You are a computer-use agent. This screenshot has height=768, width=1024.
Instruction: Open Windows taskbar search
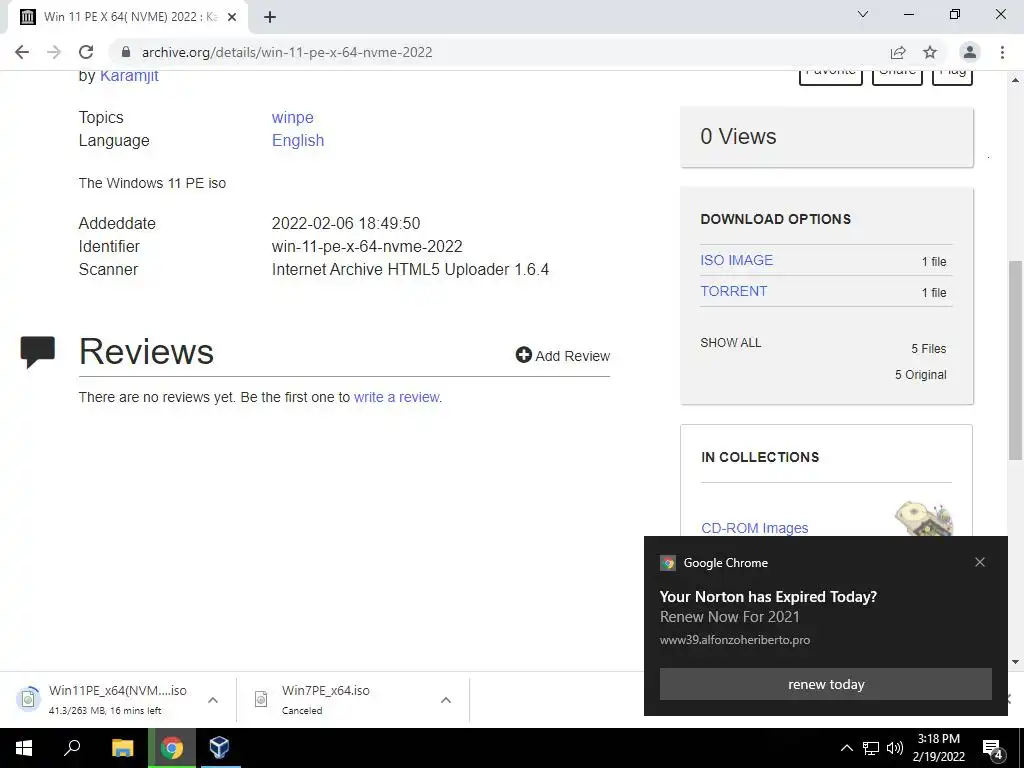pos(72,748)
